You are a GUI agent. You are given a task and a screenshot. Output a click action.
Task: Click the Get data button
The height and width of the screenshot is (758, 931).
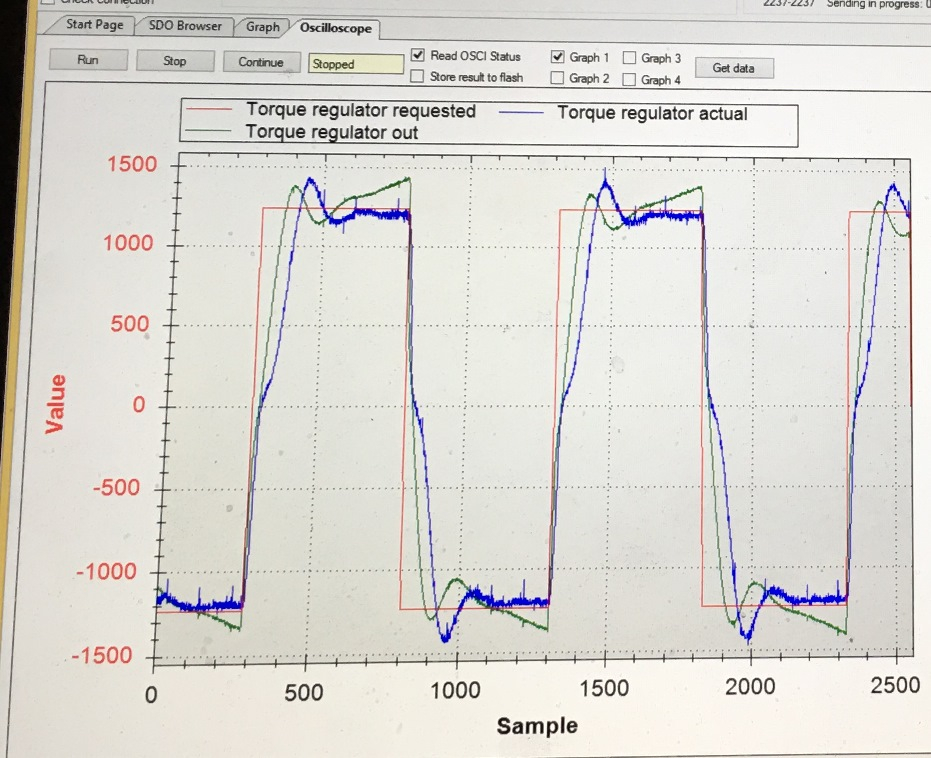(733, 68)
